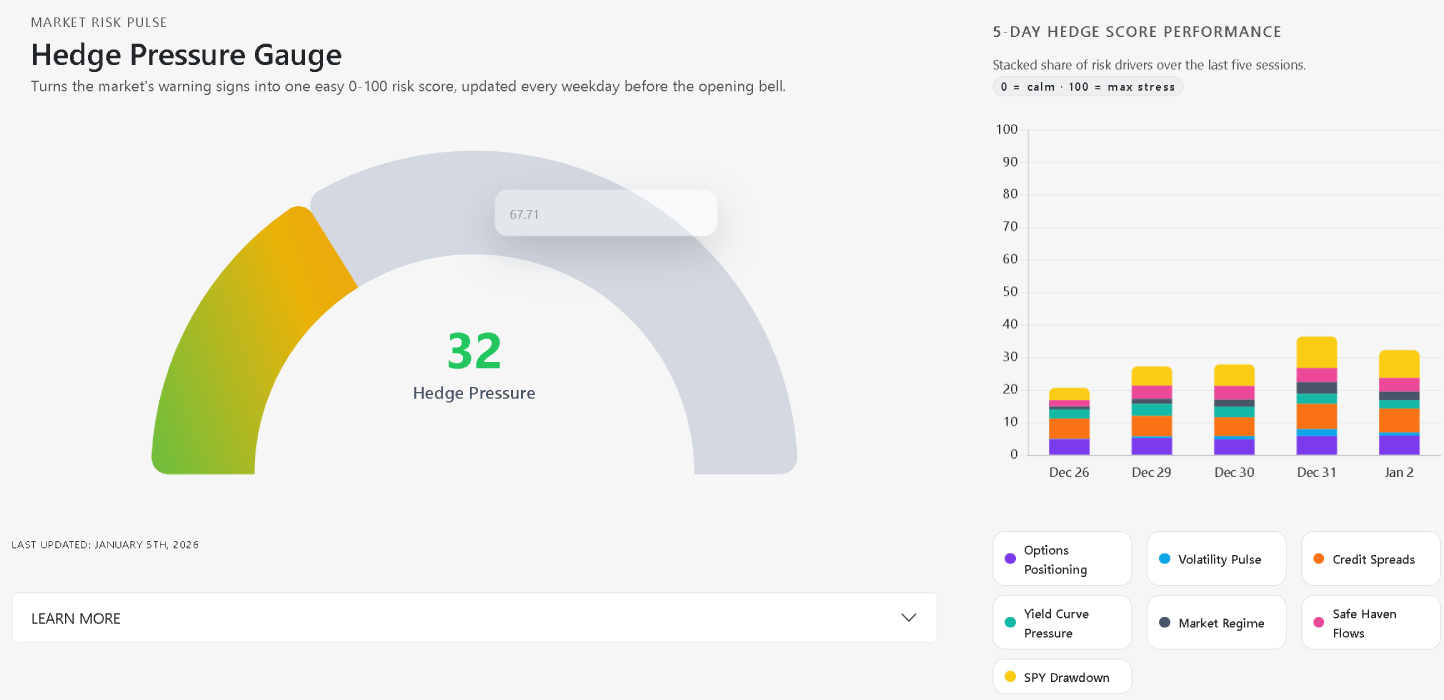Click the Hedge Pressure Gauge heading
Image resolution: width=1444 pixels, height=700 pixels.
[186, 54]
